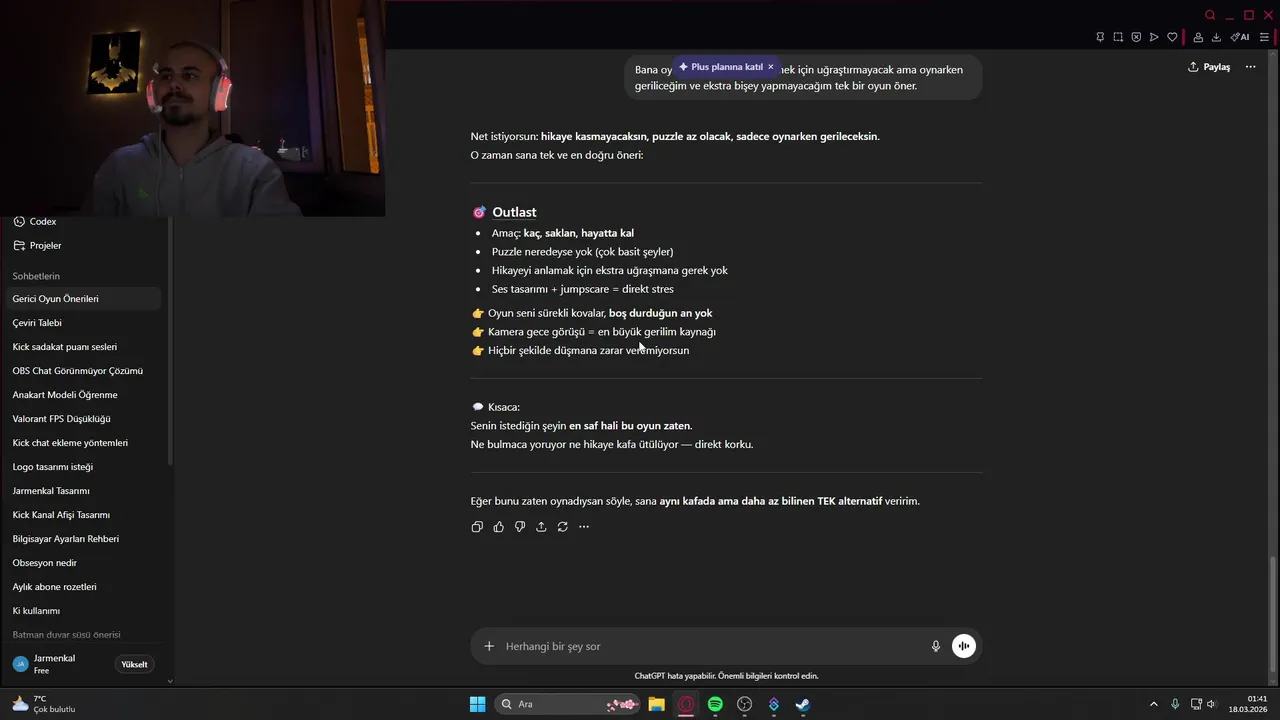Open the browser snapshot capture tool
This screenshot has width=1280, height=720.
(1118, 37)
